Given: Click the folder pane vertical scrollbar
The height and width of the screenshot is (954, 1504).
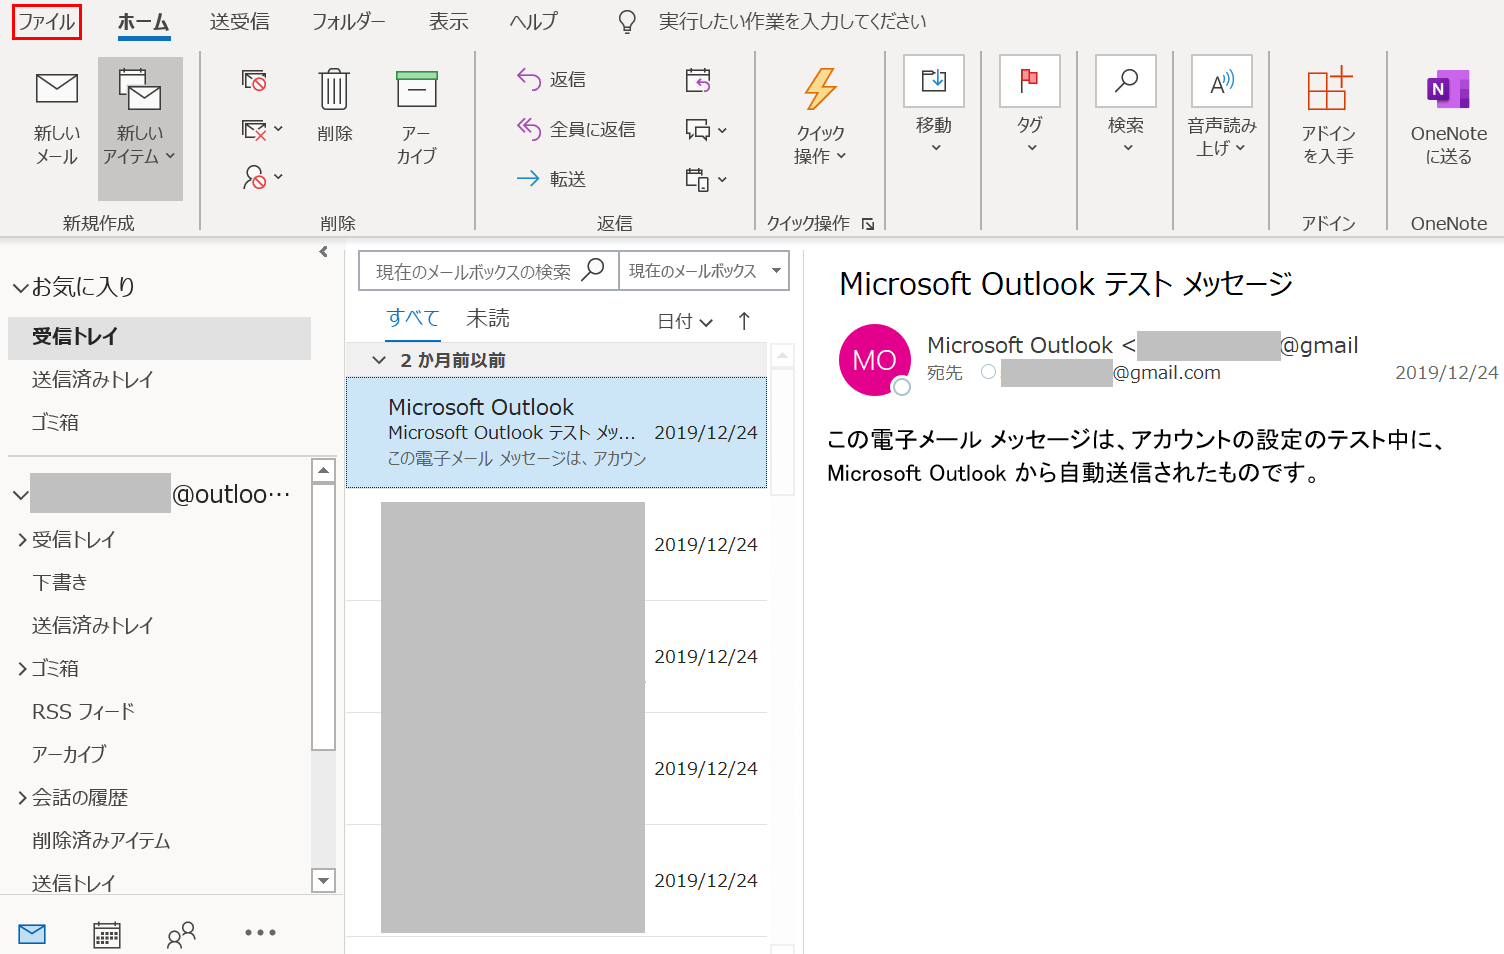Looking at the screenshot, I should click(323, 616).
